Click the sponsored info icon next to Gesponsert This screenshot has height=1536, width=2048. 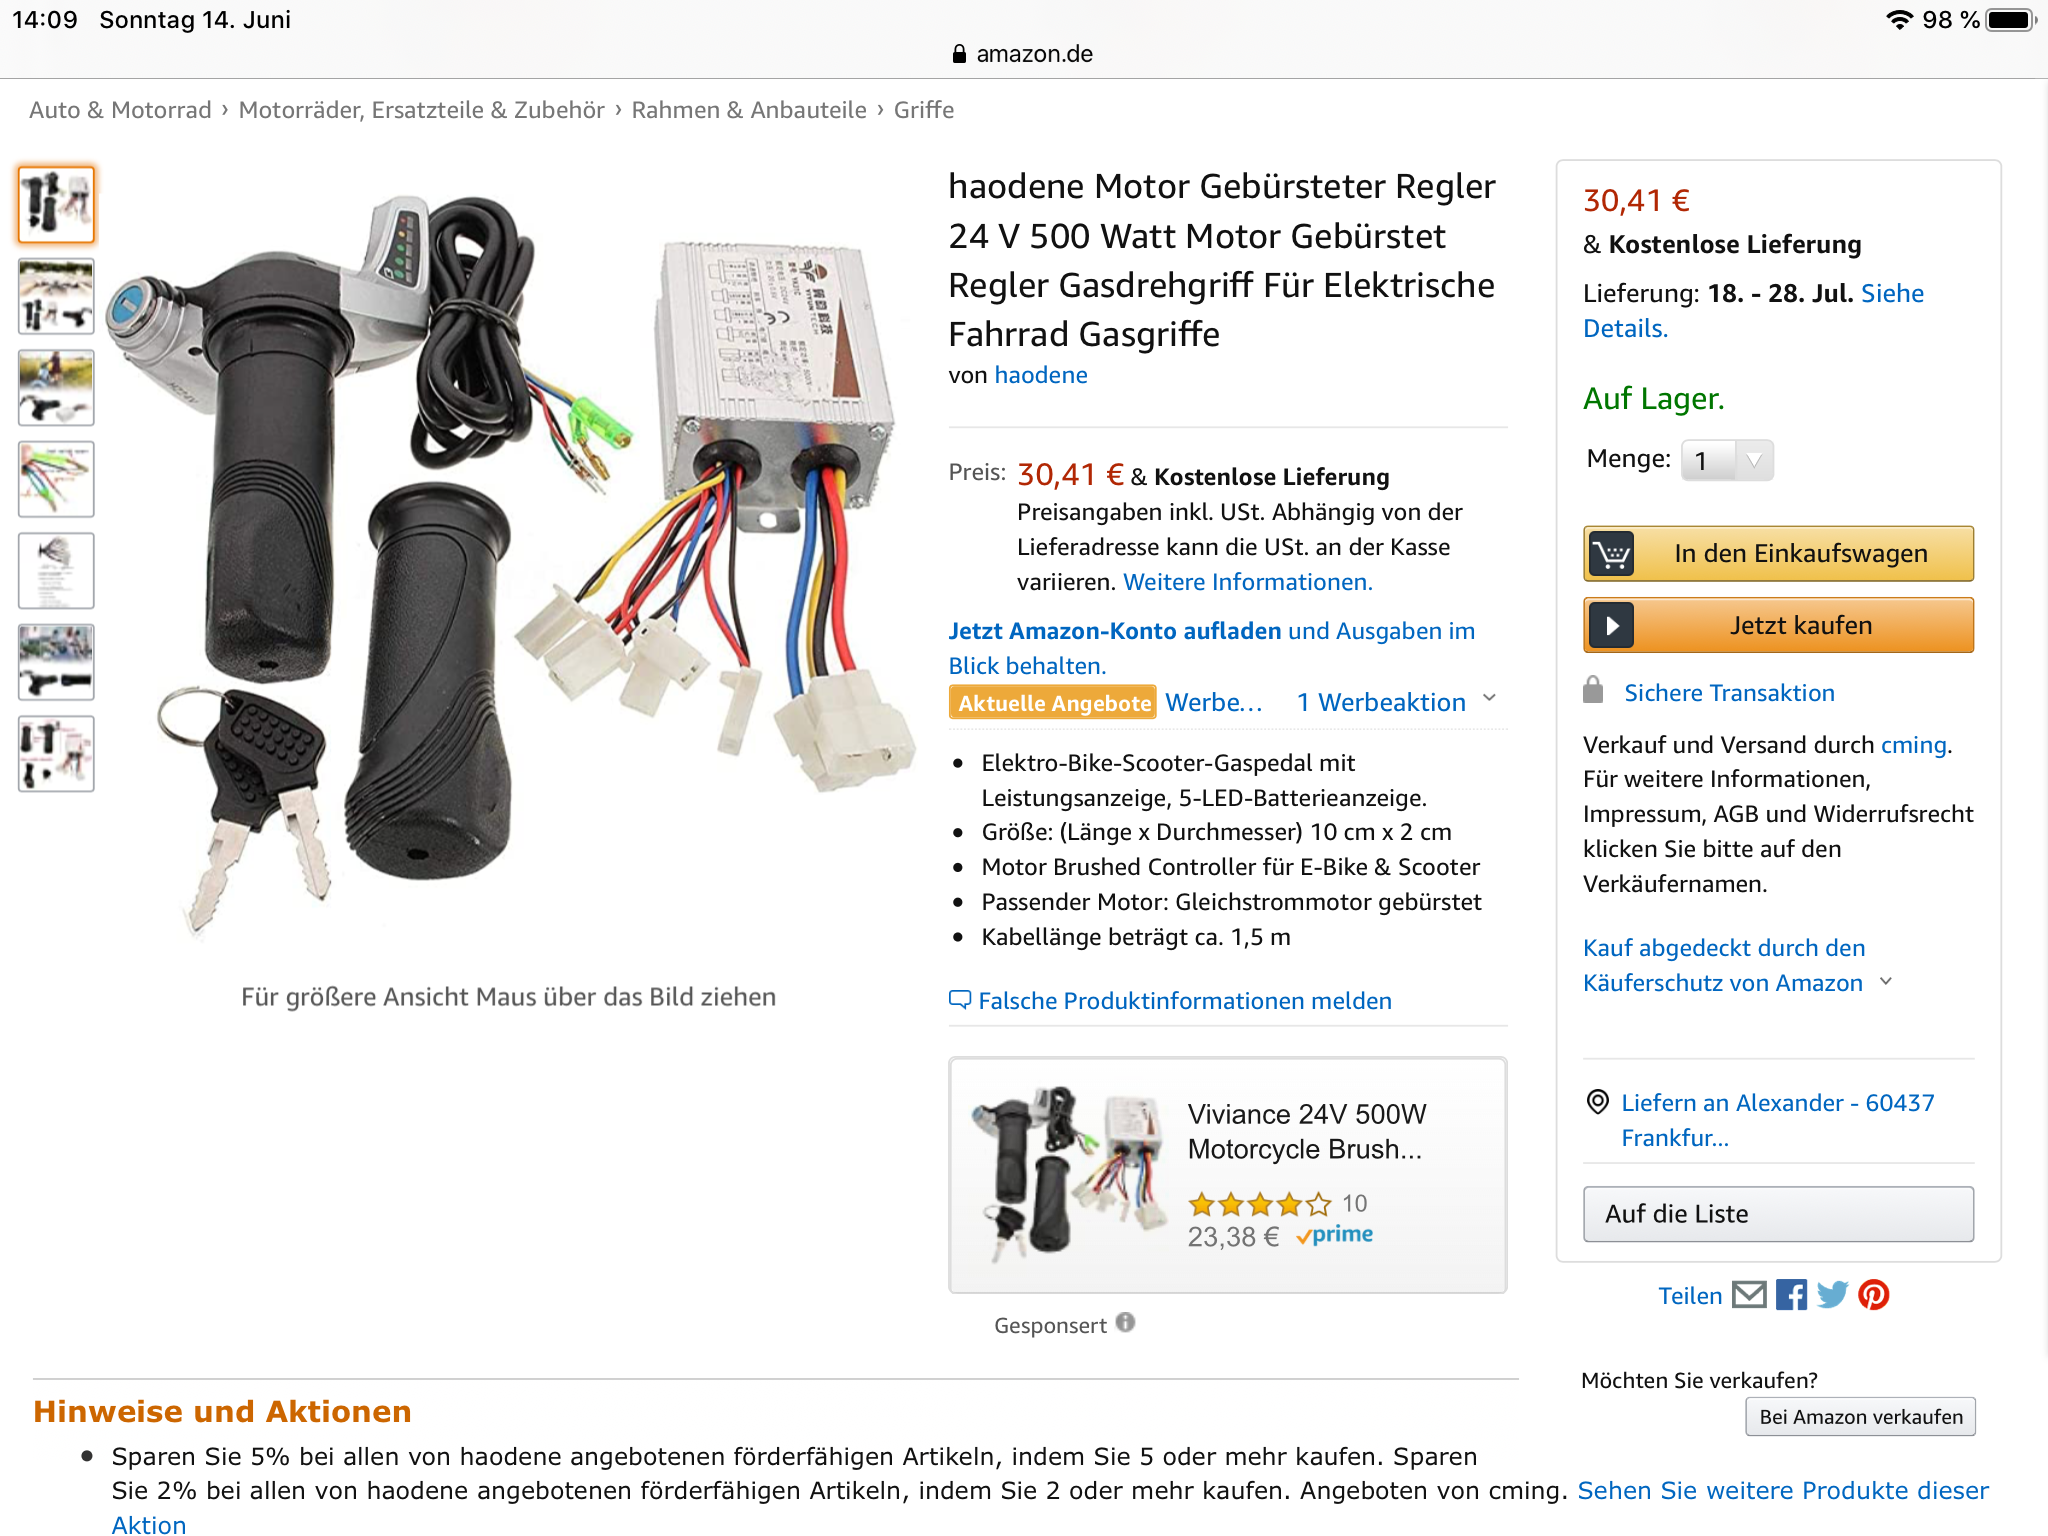click(1126, 1323)
